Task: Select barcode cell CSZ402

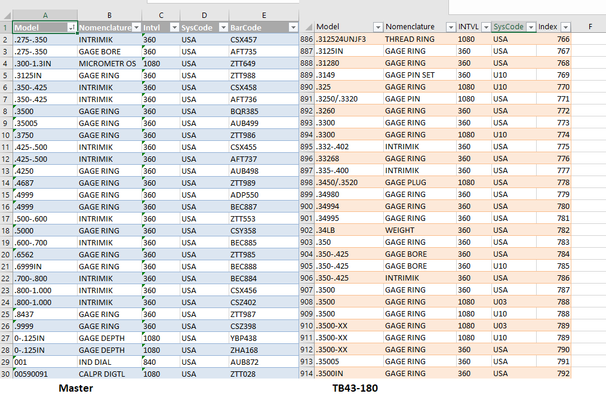Action: click(x=264, y=302)
